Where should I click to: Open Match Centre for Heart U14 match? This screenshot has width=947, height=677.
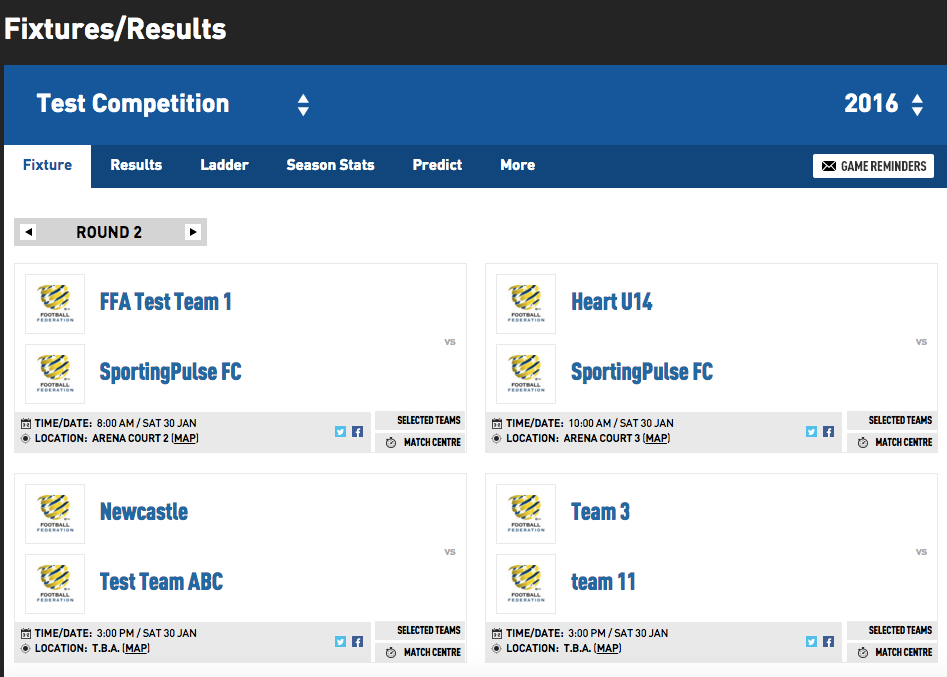tap(892, 443)
